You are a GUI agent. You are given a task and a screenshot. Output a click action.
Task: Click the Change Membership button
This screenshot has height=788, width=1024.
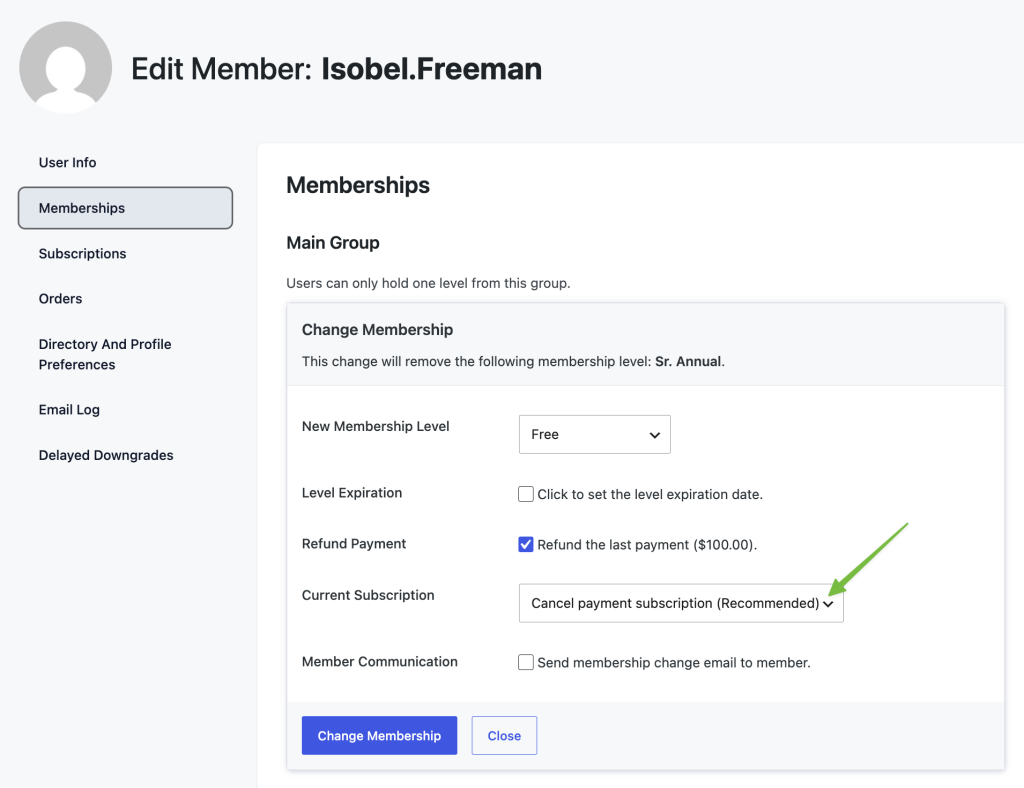[379, 736]
